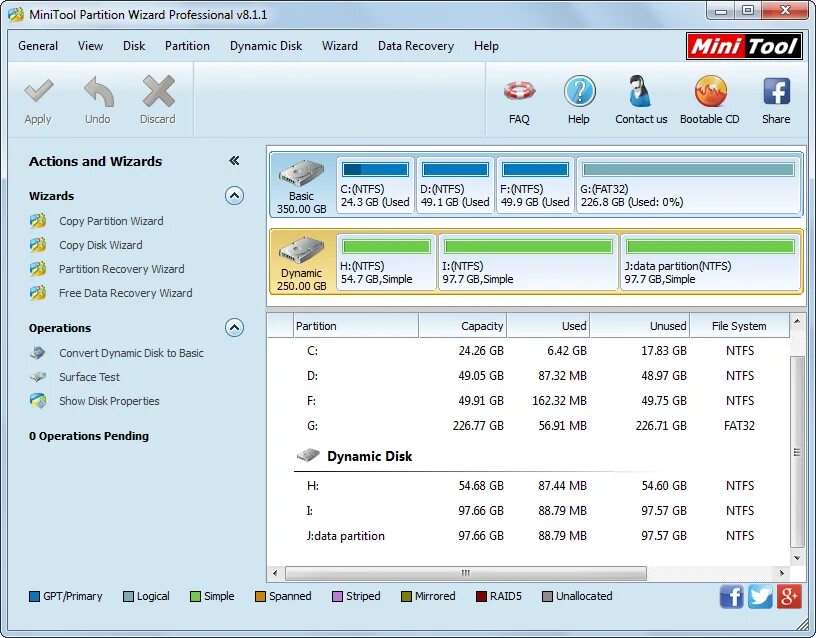This screenshot has width=816, height=638.
Task: Click horizontal scrollbar right arrow
Action: point(782,573)
